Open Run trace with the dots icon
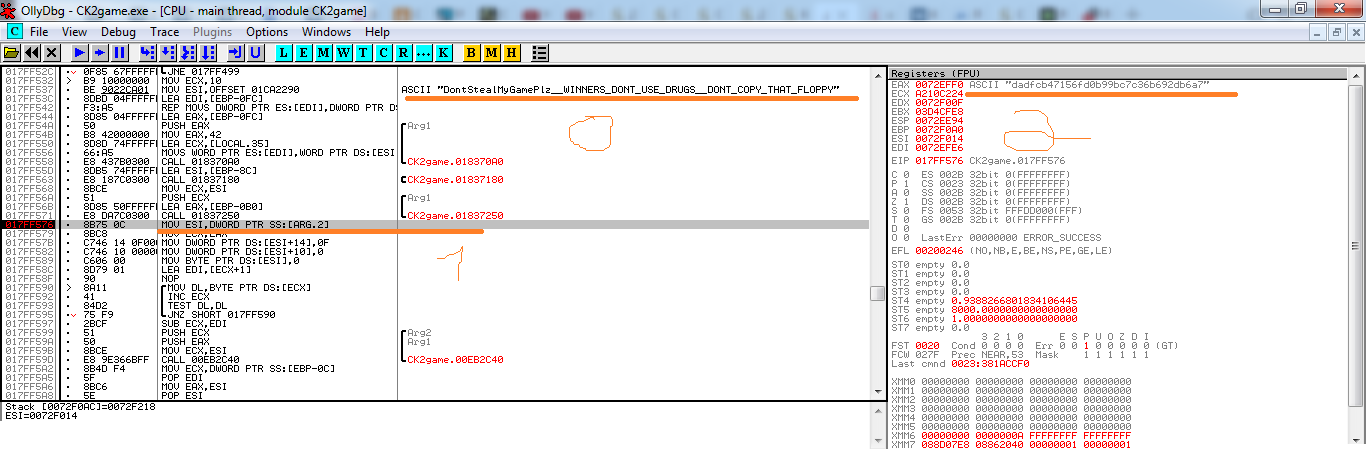This screenshot has width=1370, height=451. [423, 52]
